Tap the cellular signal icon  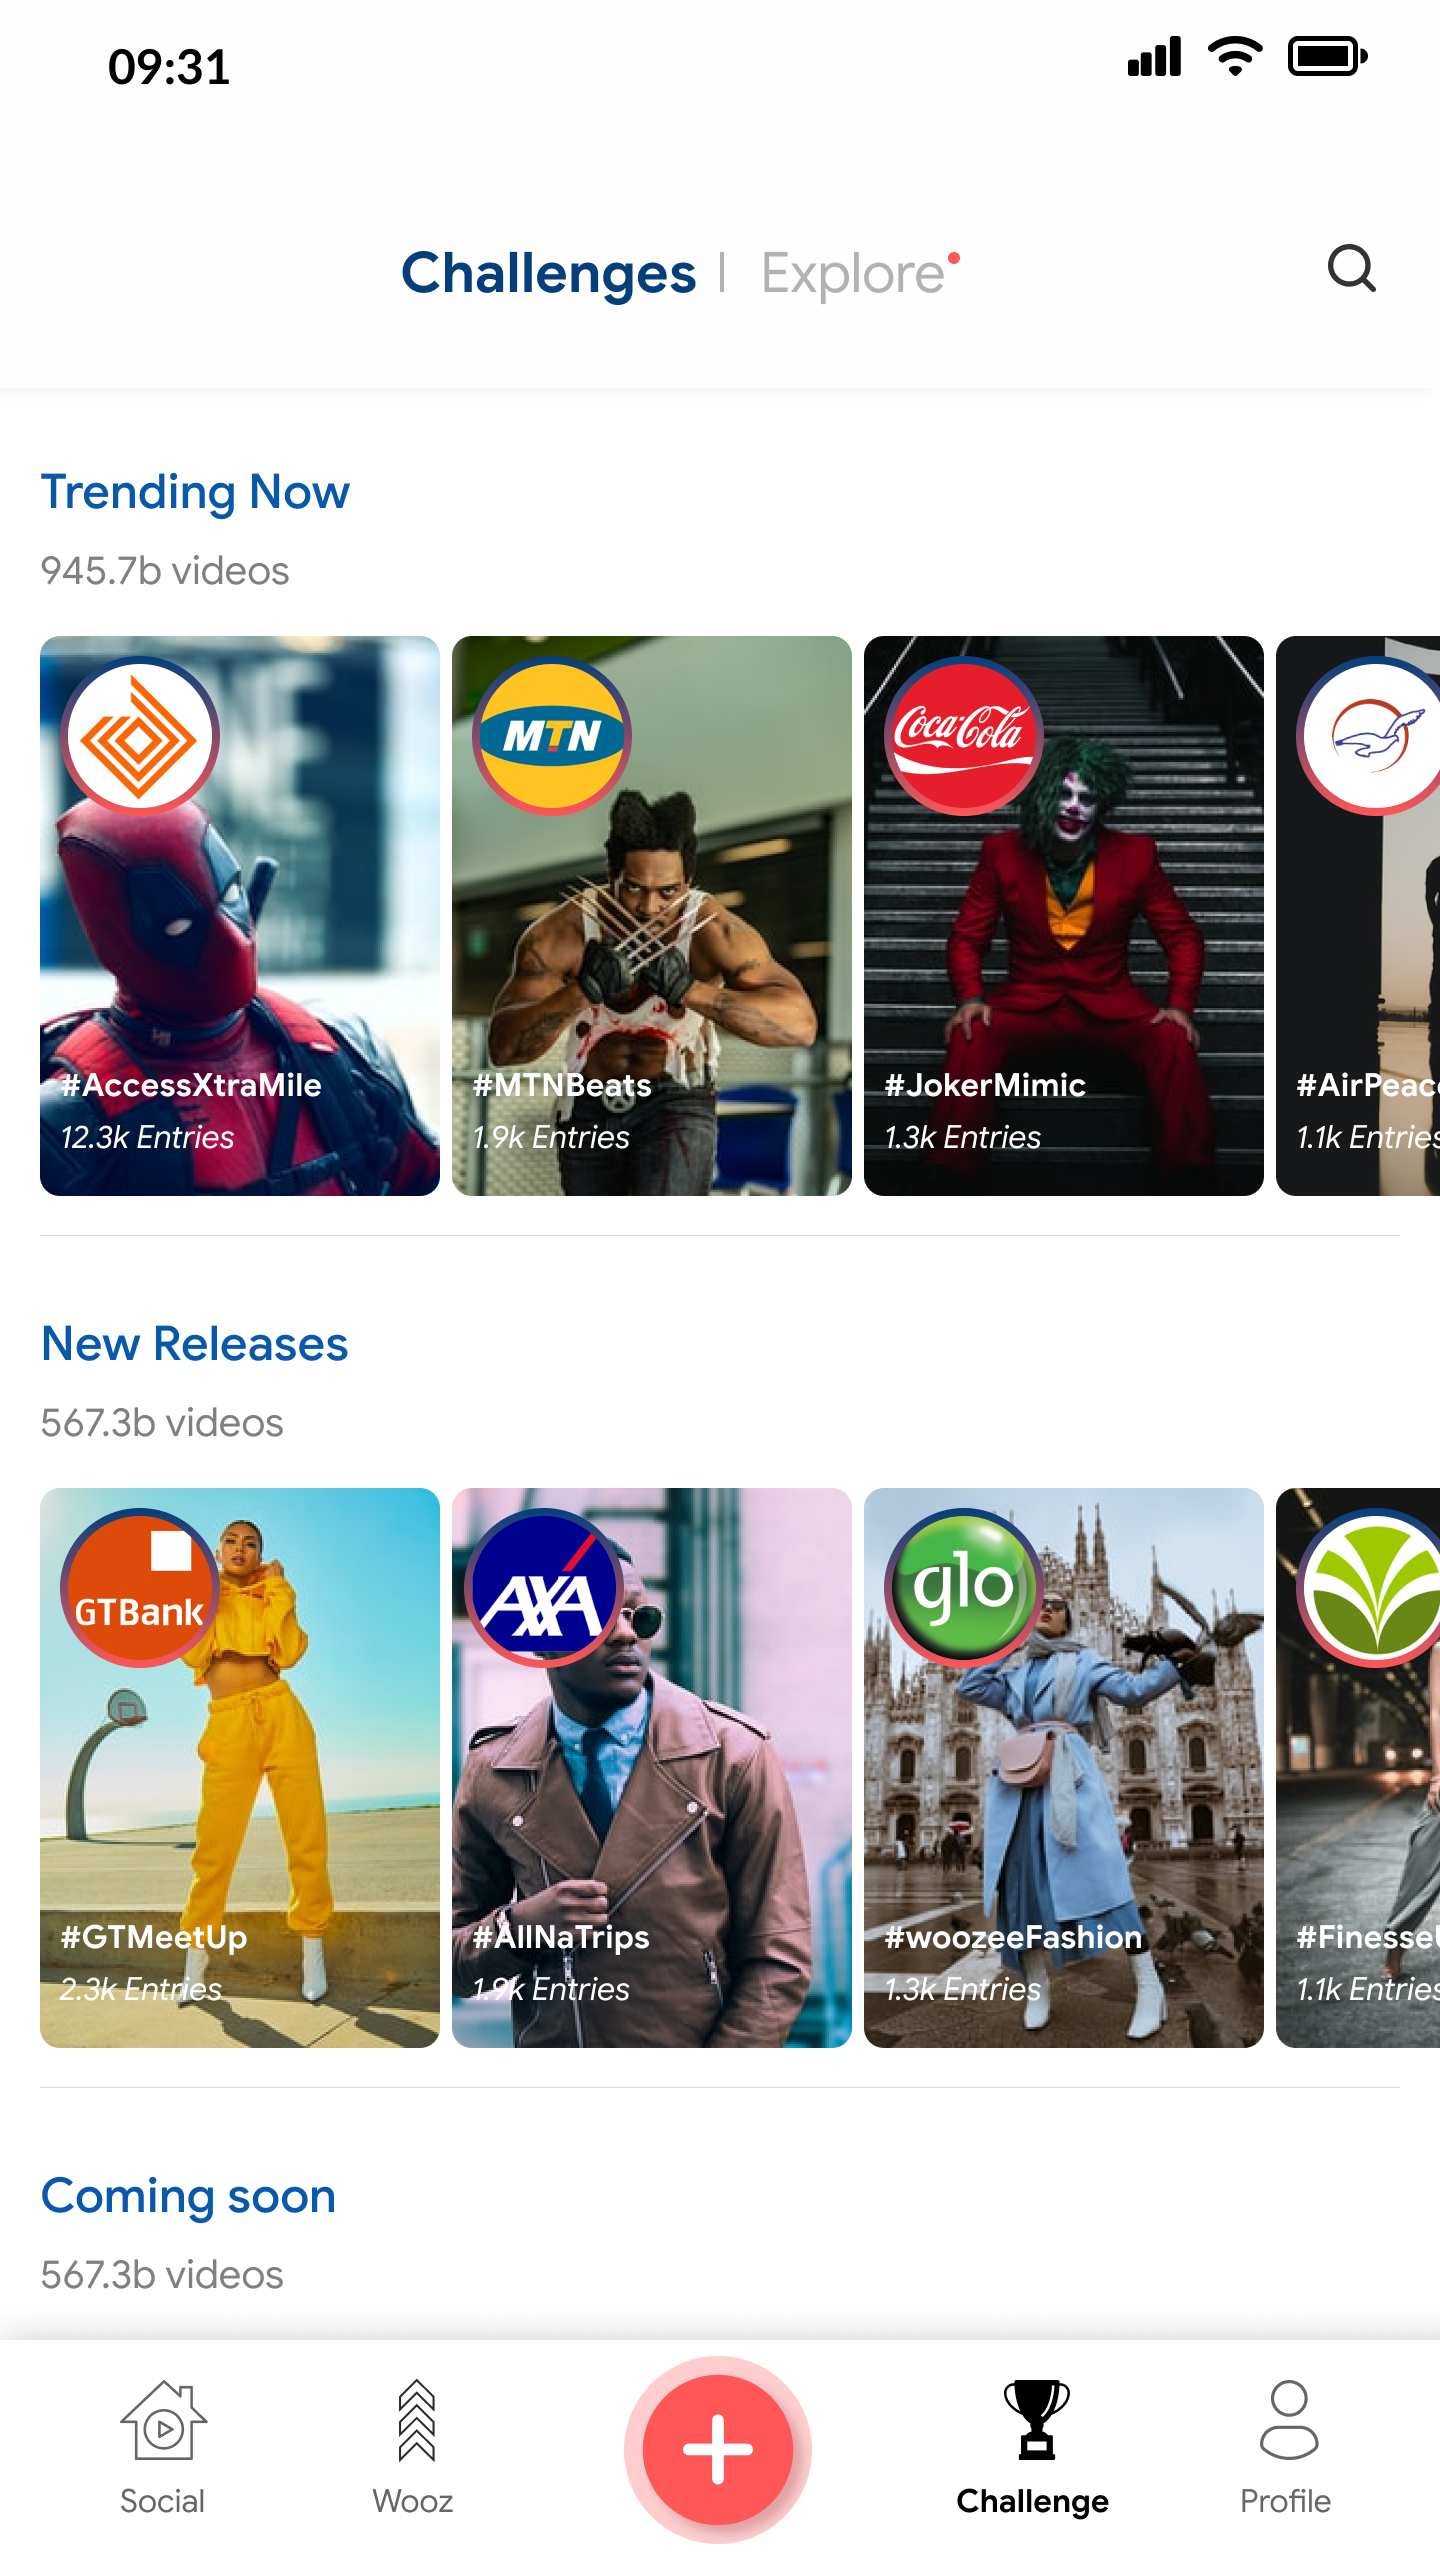point(1154,56)
